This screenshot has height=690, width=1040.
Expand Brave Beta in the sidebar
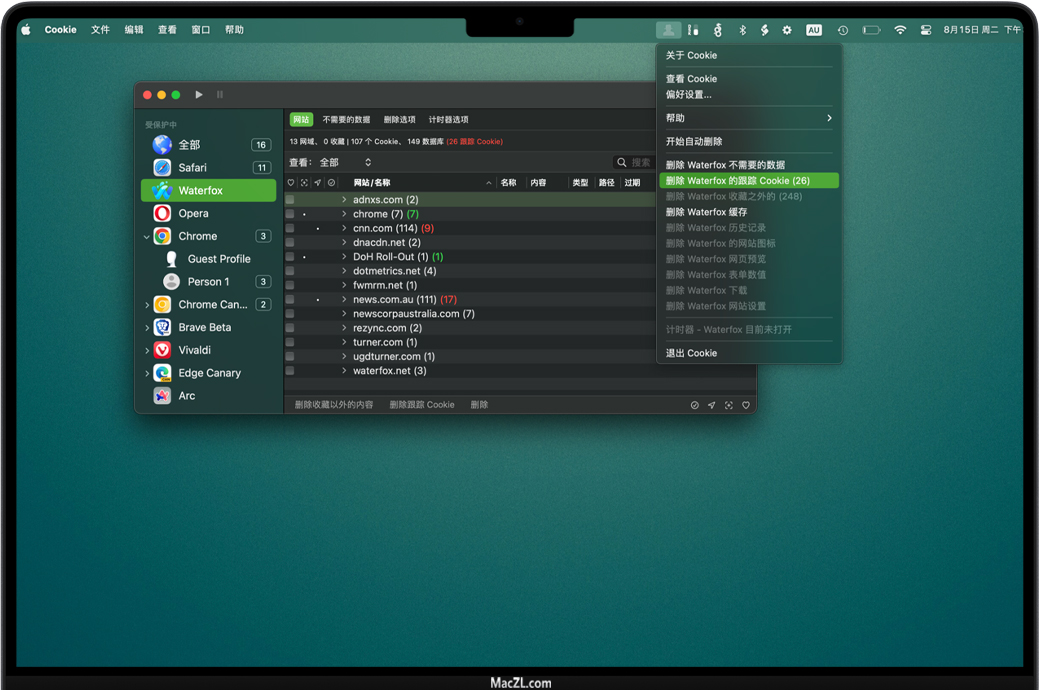tap(147, 327)
